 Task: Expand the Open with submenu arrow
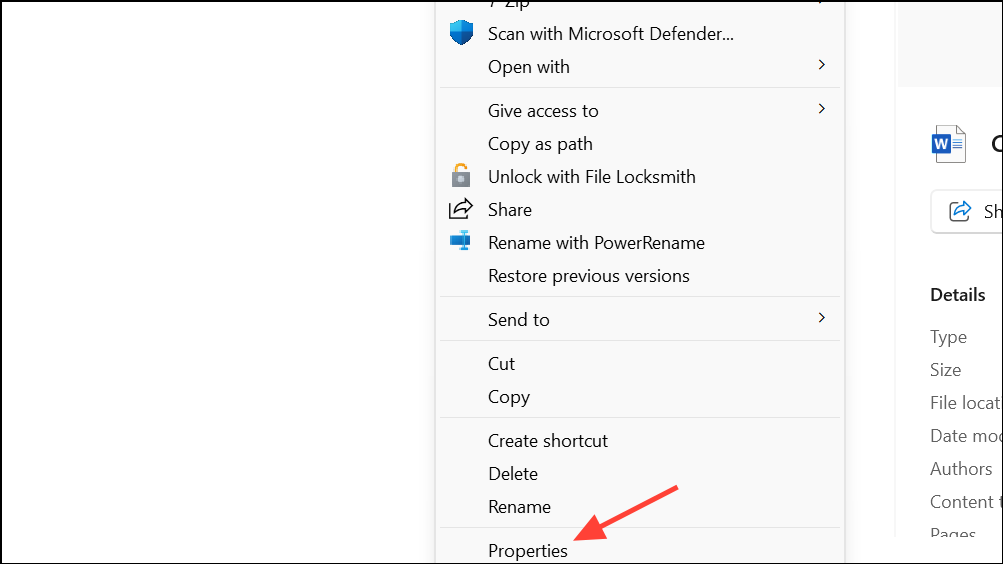(822, 65)
